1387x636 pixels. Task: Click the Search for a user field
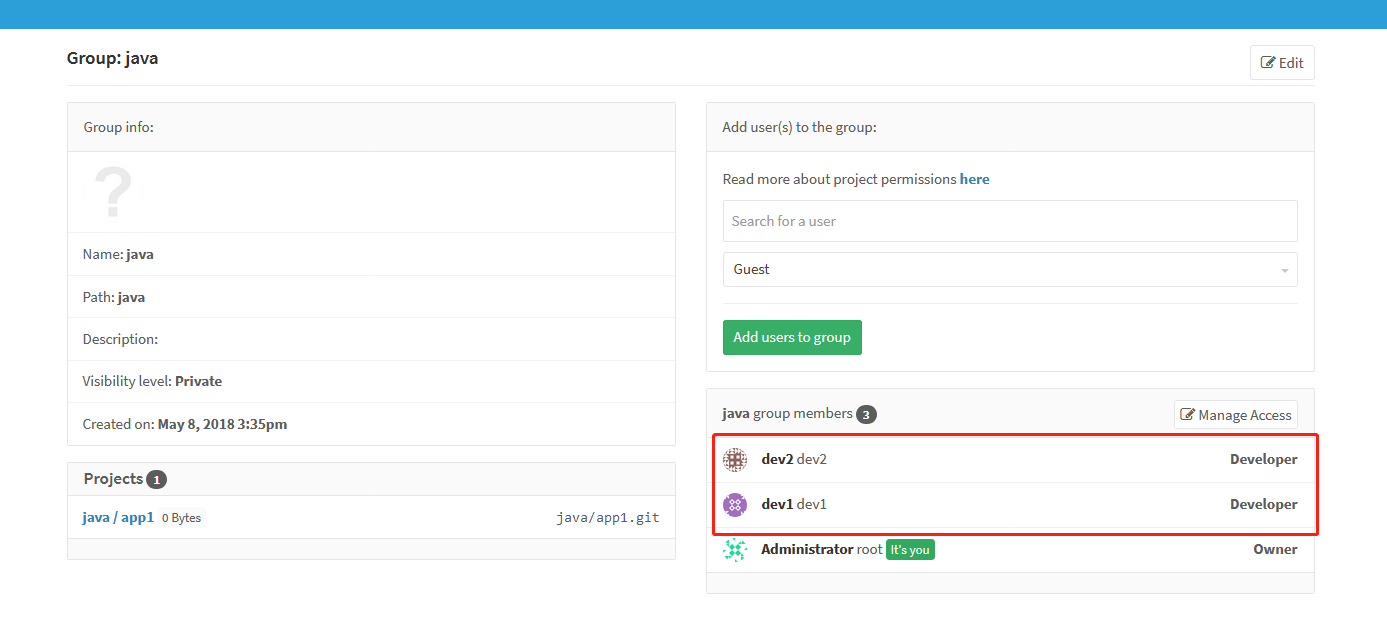(x=1010, y=221)
